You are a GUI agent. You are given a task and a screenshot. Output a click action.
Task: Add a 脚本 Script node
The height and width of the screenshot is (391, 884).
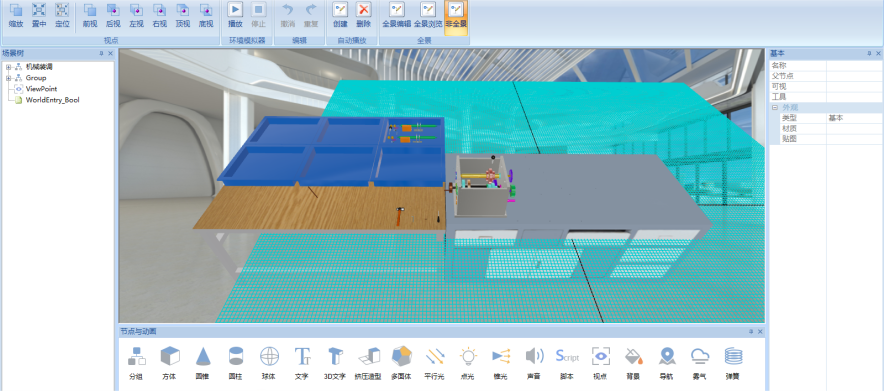567,363
